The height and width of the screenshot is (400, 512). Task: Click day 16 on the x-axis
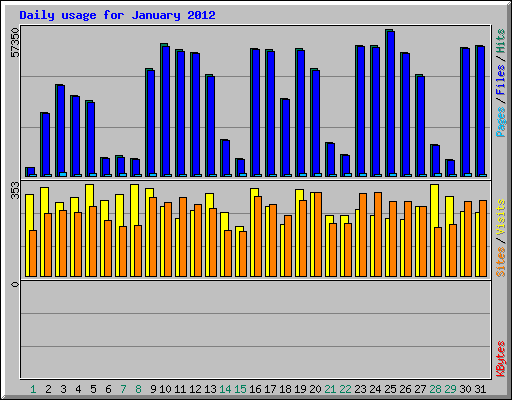(x=255, y=389)
